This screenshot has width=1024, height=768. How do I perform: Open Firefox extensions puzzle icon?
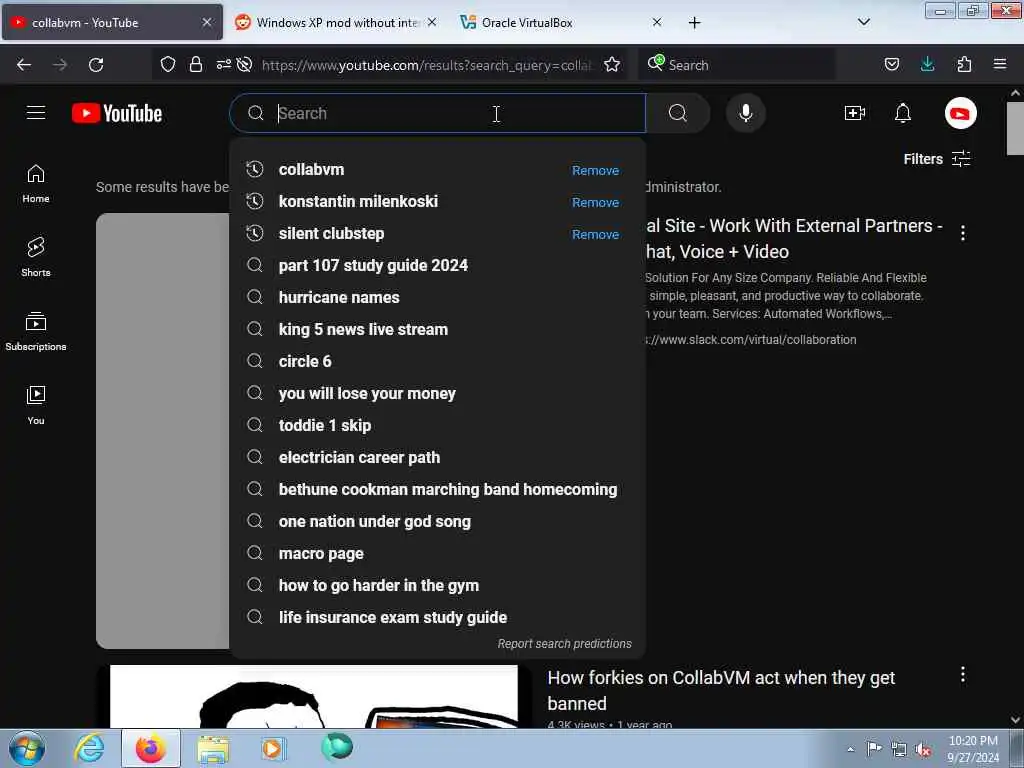964,65
